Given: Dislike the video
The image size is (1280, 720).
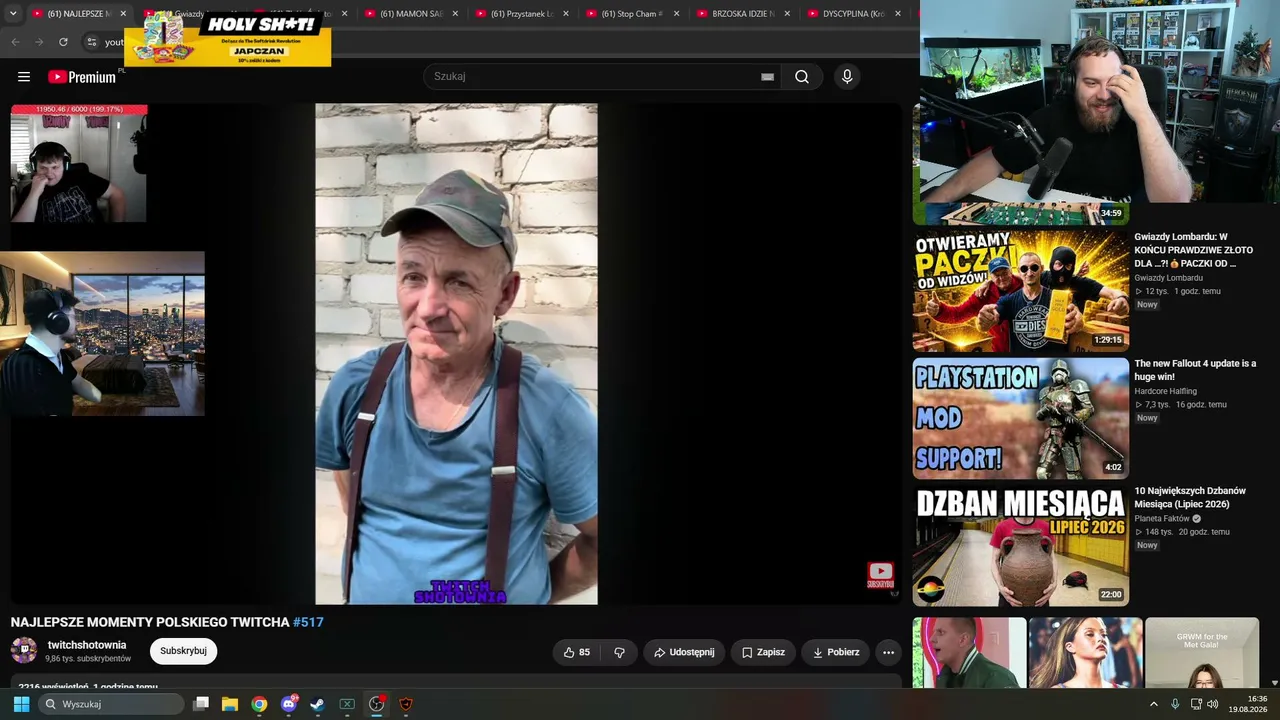Looking at the screenshot, I should click(619, 652).
